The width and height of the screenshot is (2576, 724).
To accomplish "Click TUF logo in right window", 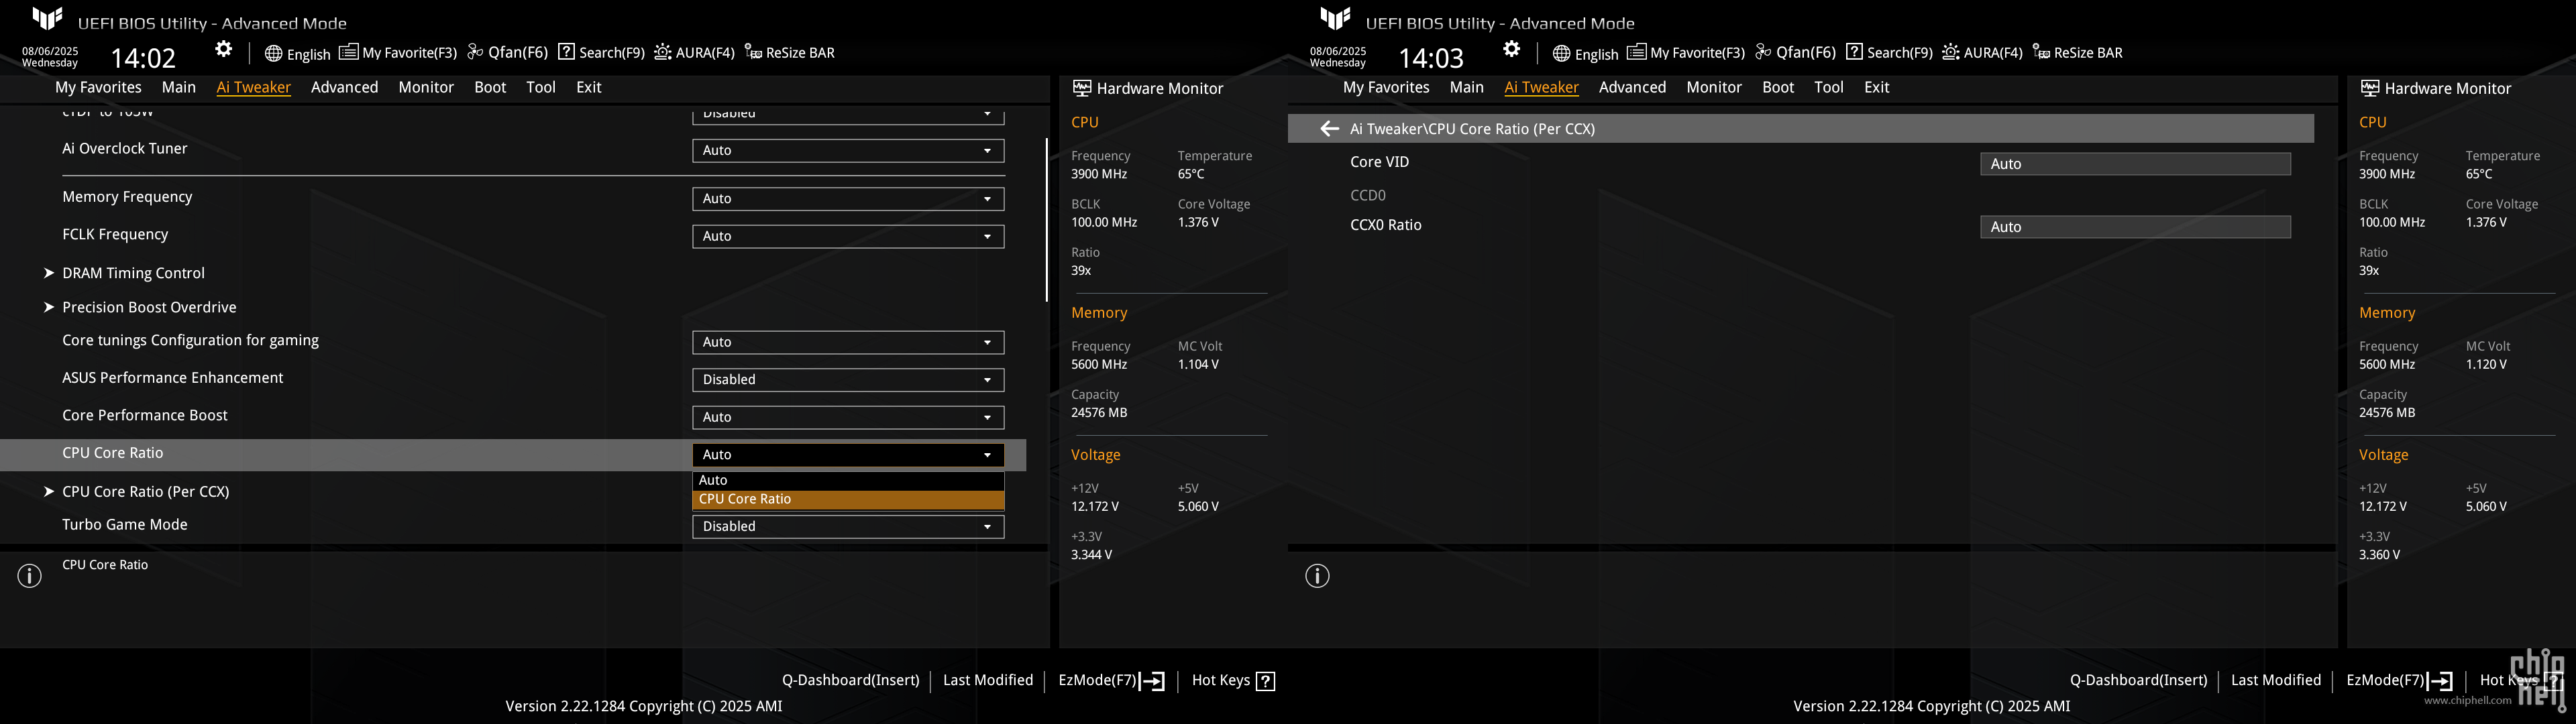I will 1335,18.
